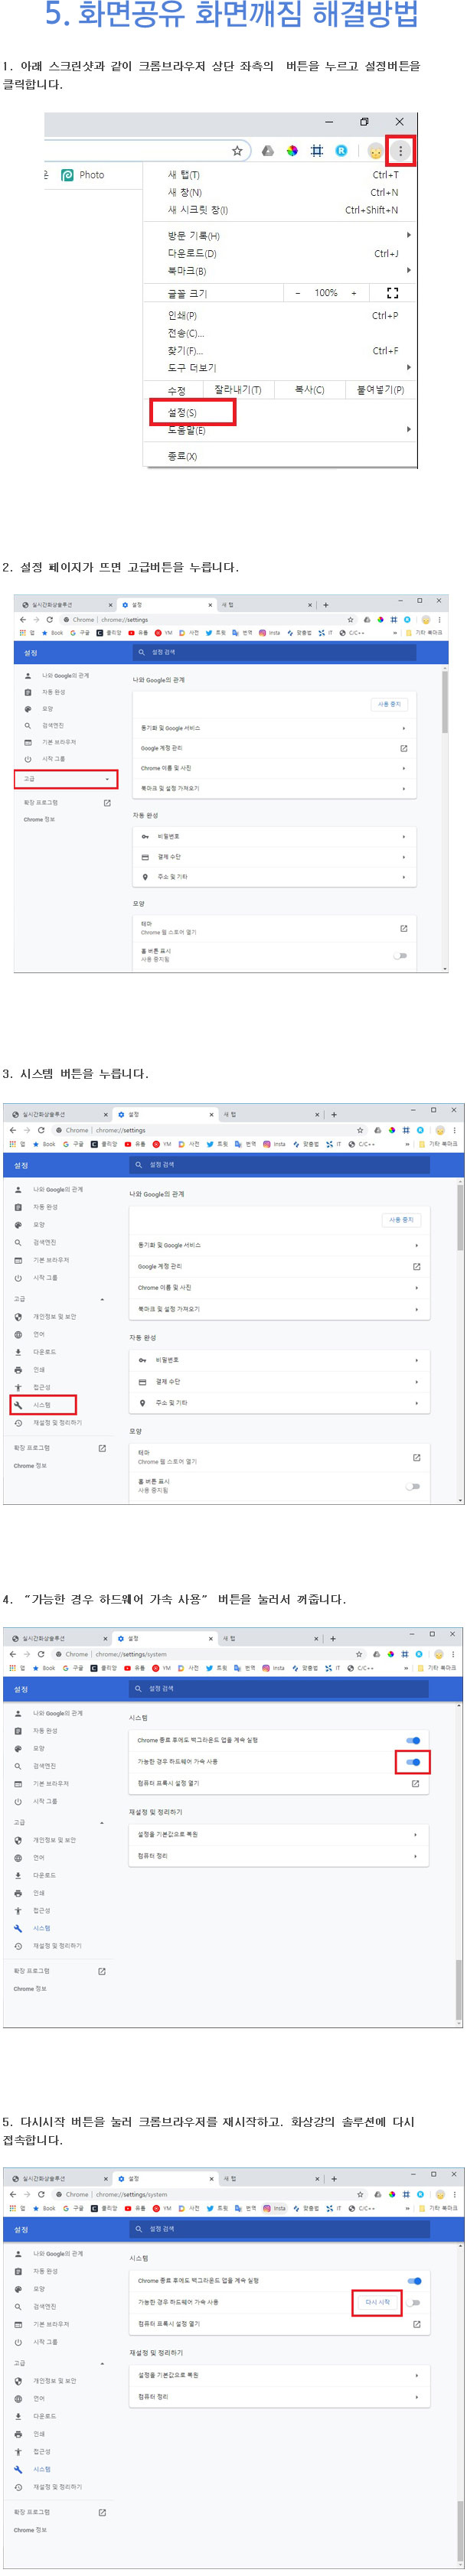Image resolution: width=467 pixels, height=2576 pixels.
Task: Select 다운로드(D) in the Chrome menu
Action: click(x=192, y=253)
